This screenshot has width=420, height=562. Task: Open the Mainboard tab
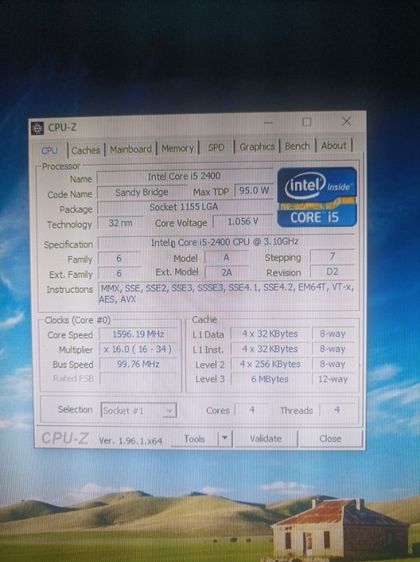(130, 149)
